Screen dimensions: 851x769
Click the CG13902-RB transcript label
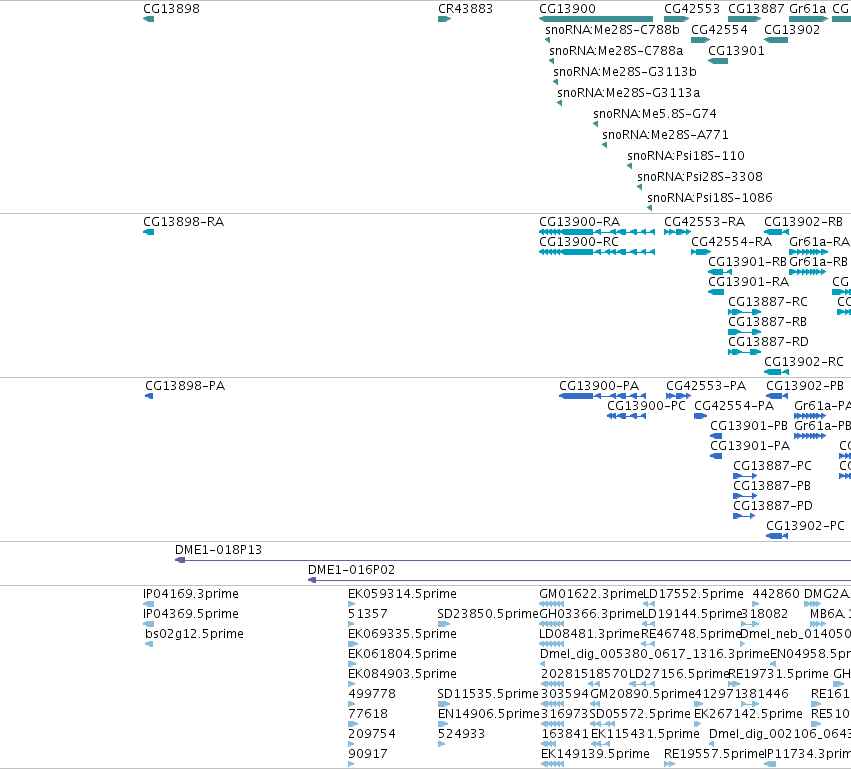tap(803, 222)
